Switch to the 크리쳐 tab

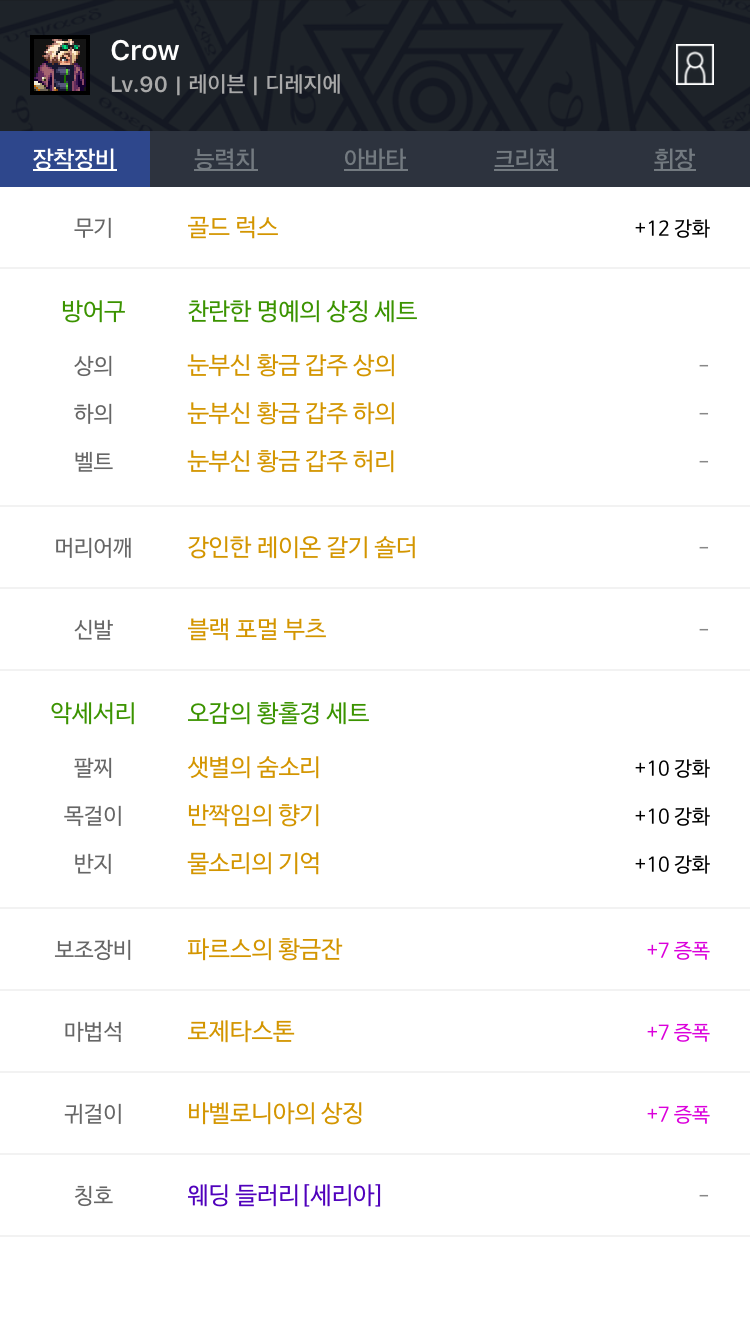(525, 159)
